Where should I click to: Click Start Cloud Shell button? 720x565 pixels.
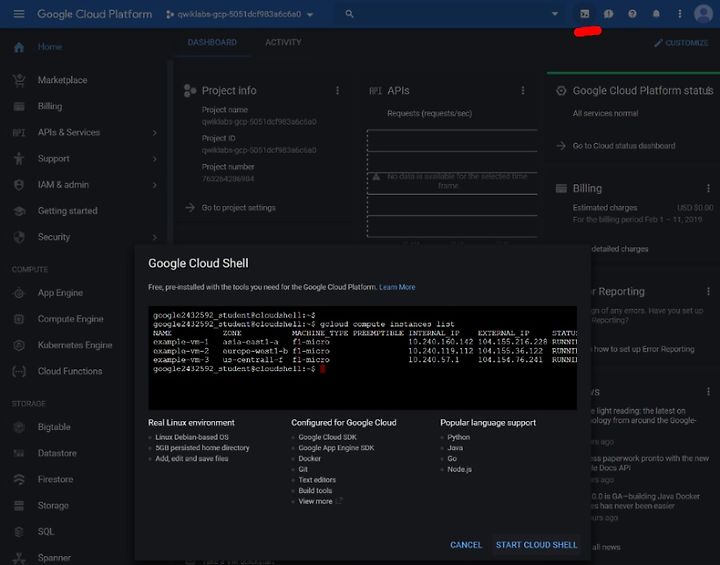click(x=536, y=545)
